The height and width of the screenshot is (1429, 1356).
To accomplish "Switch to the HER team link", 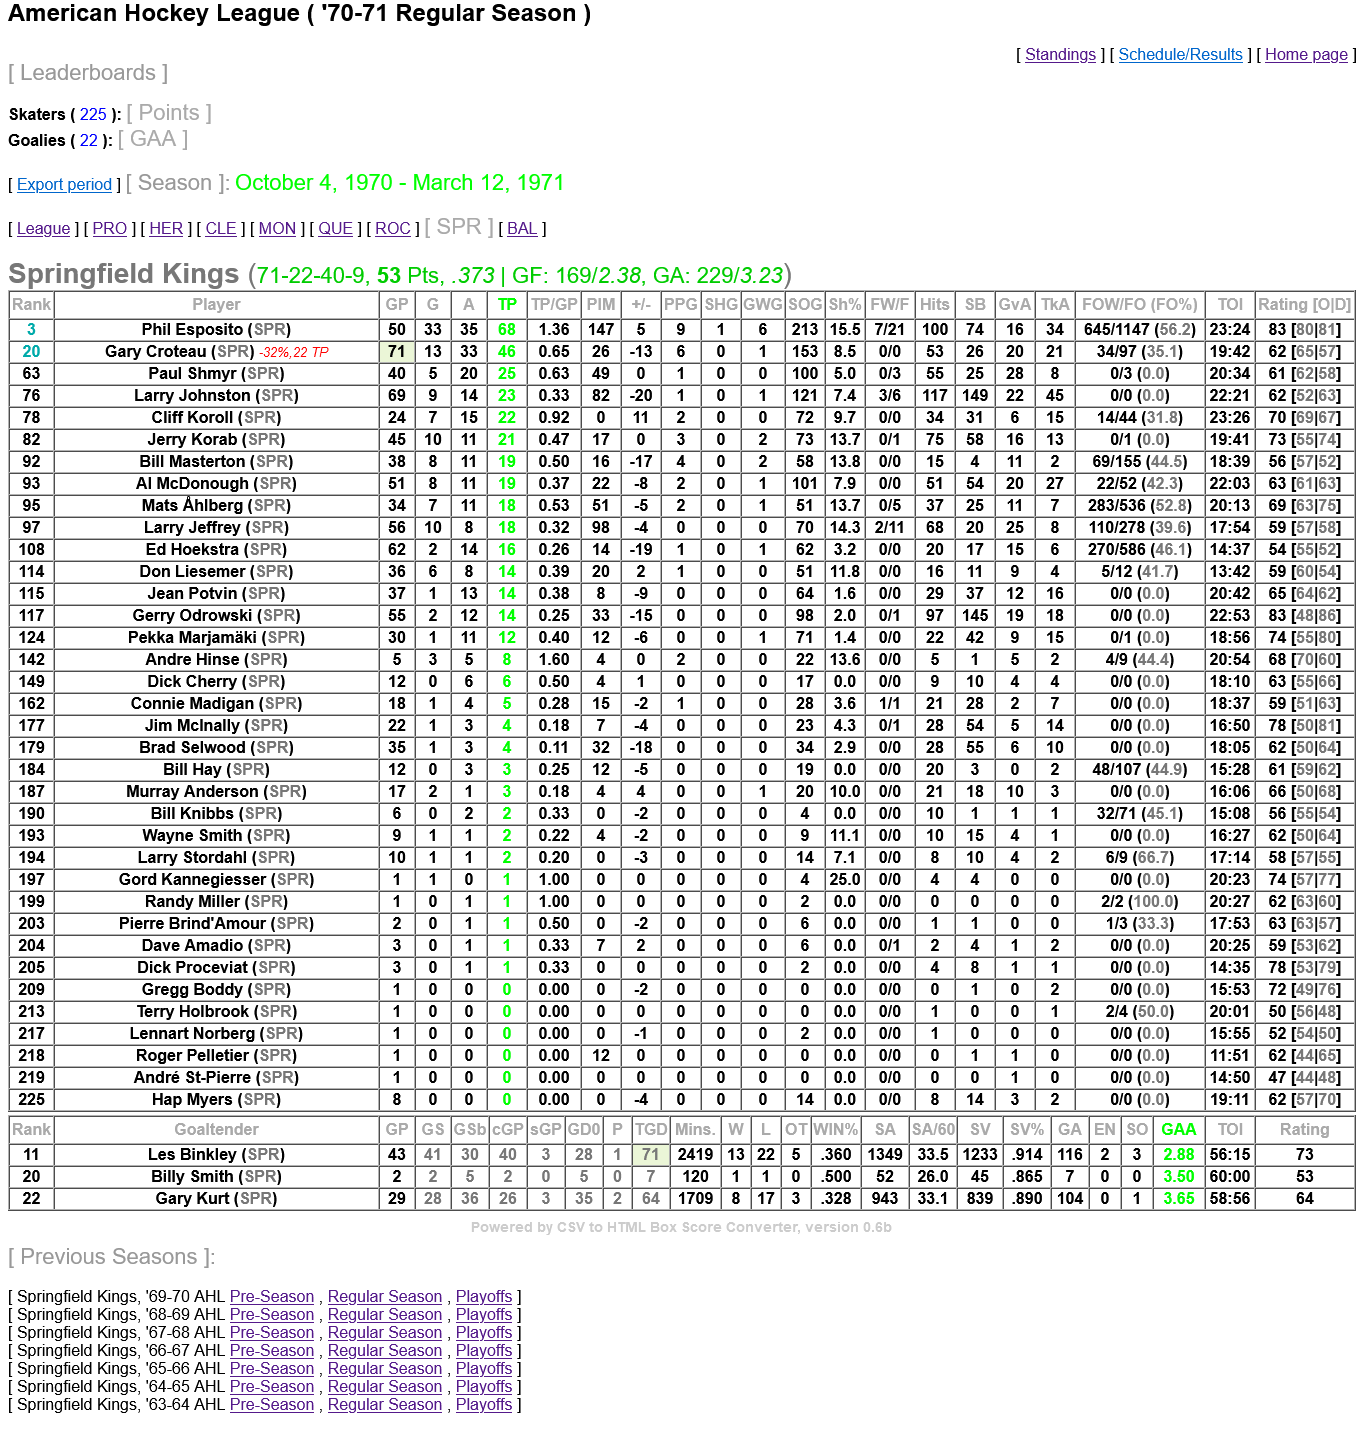I will [x=166, y=229].
